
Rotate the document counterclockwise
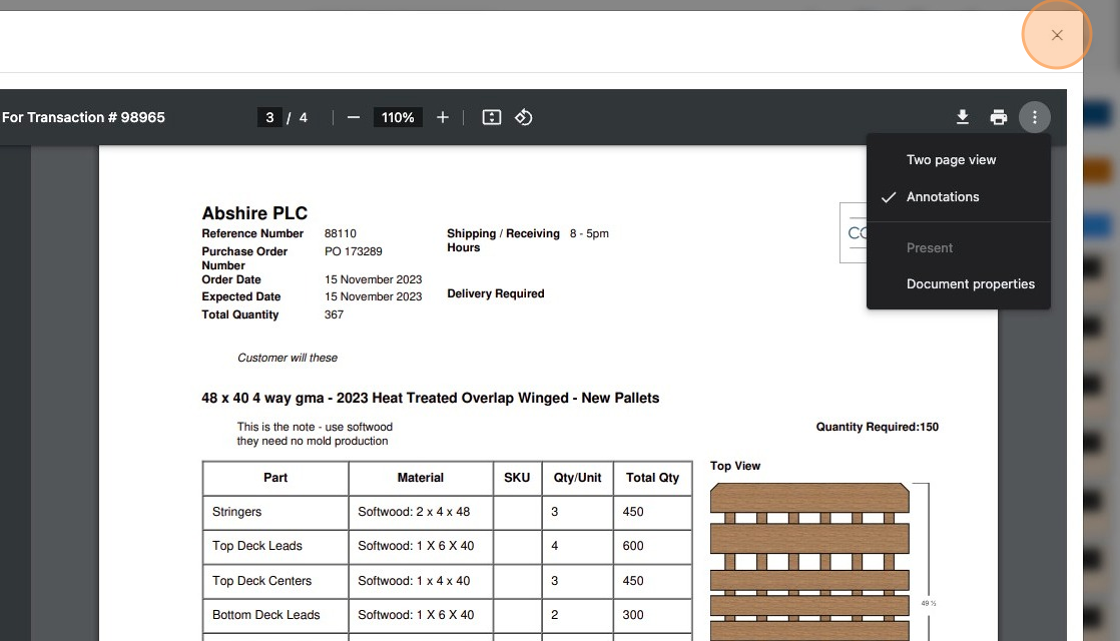pos(524,117)
